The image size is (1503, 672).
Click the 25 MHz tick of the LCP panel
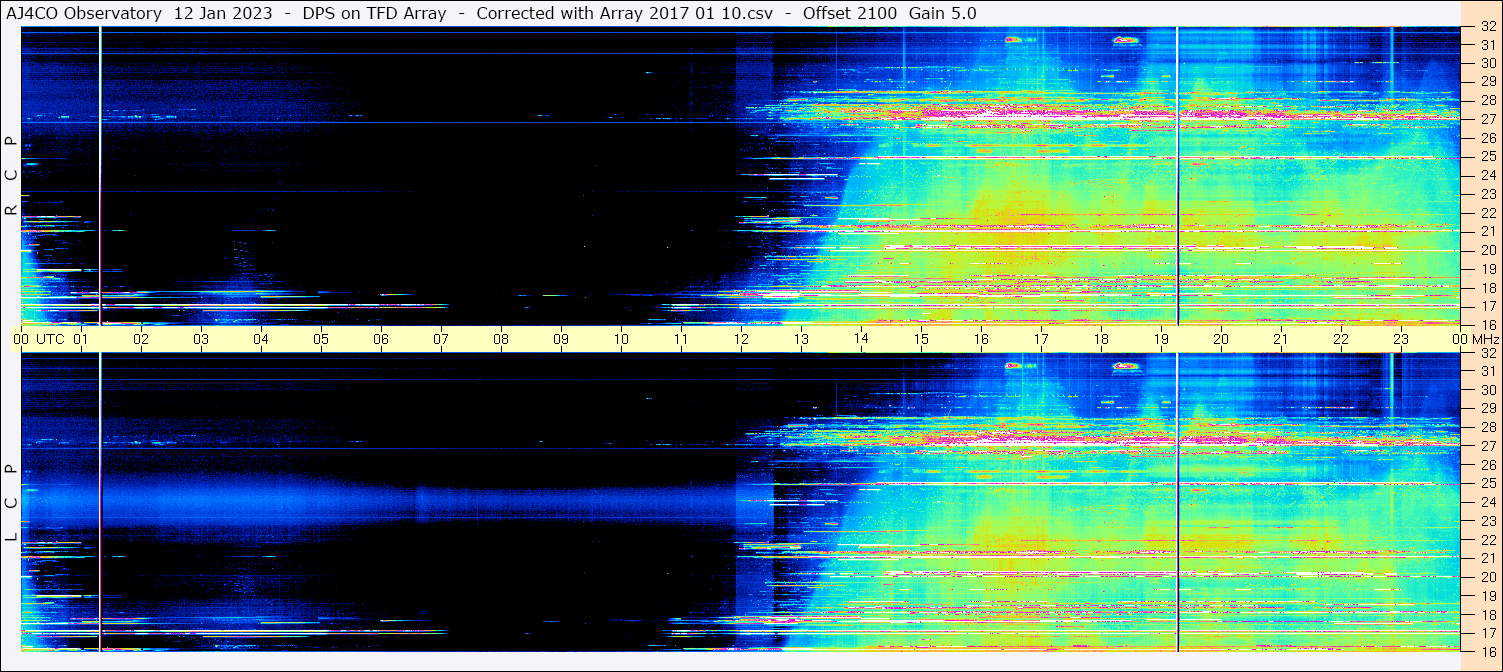pos(1487,484)
